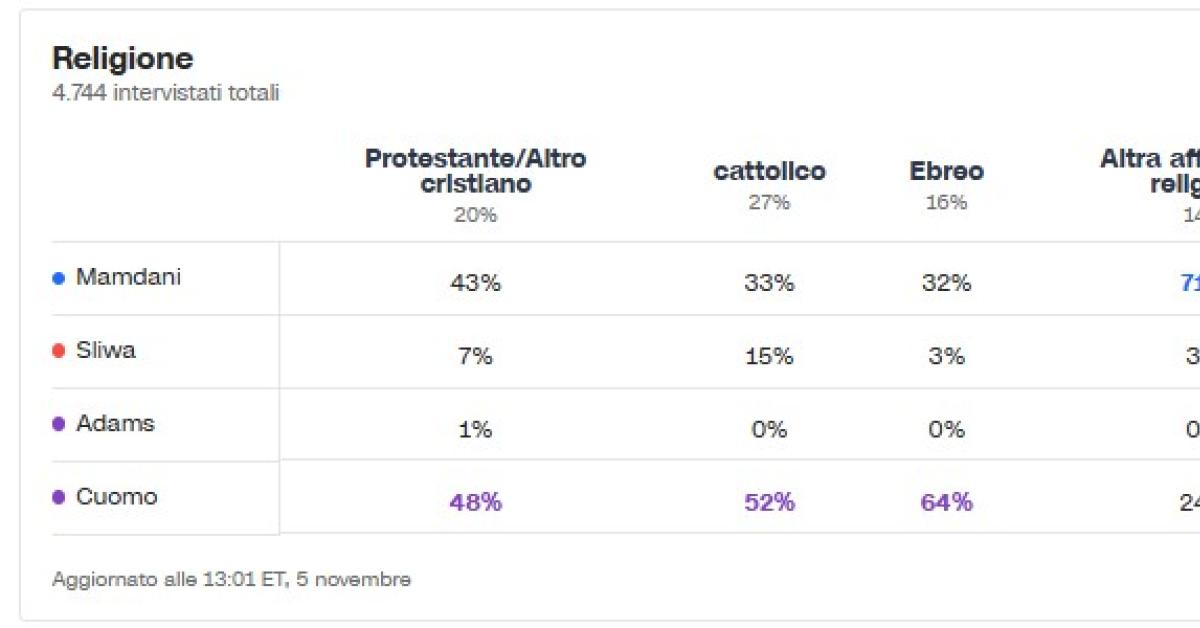Click the Protestante/Altro cristiano column header
The width and height of the screenshot is (1200, 628).
475,171
